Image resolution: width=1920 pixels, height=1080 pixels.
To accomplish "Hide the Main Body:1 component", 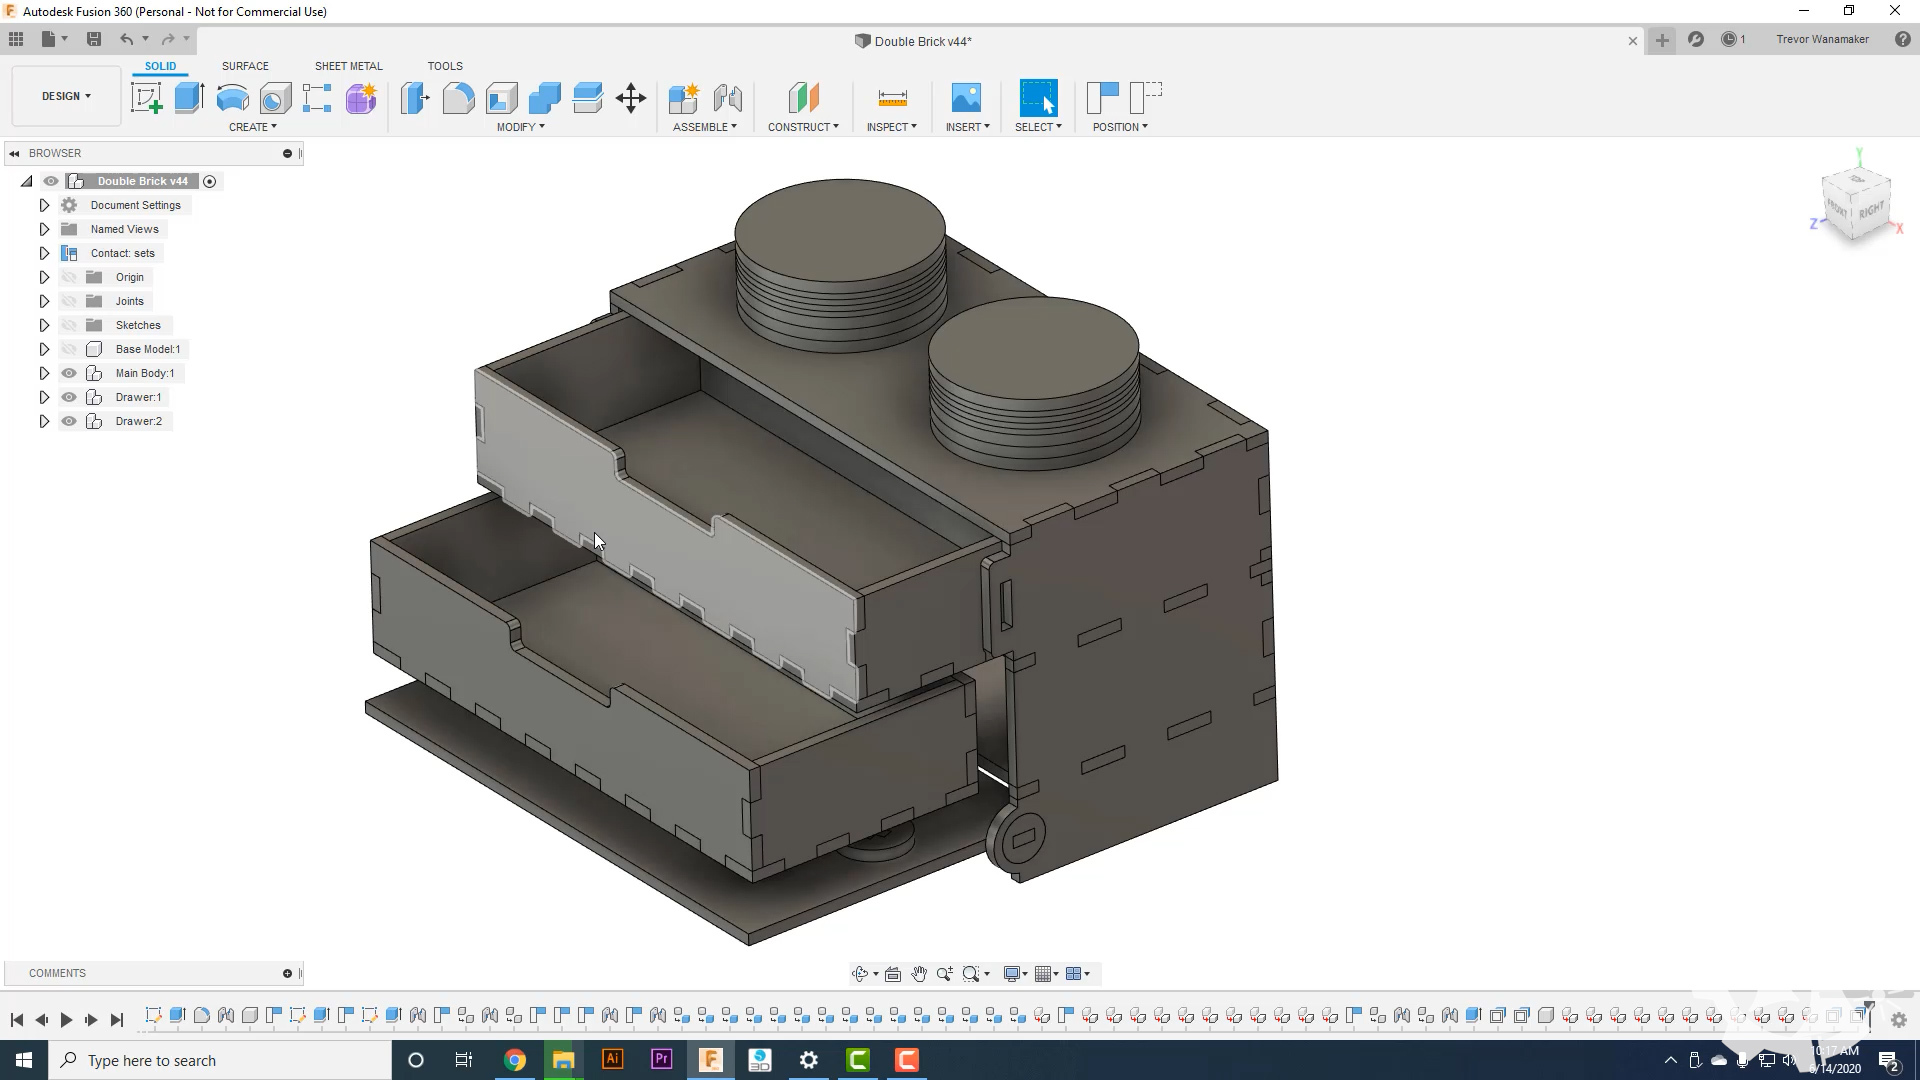I will [x=68, y=373].
